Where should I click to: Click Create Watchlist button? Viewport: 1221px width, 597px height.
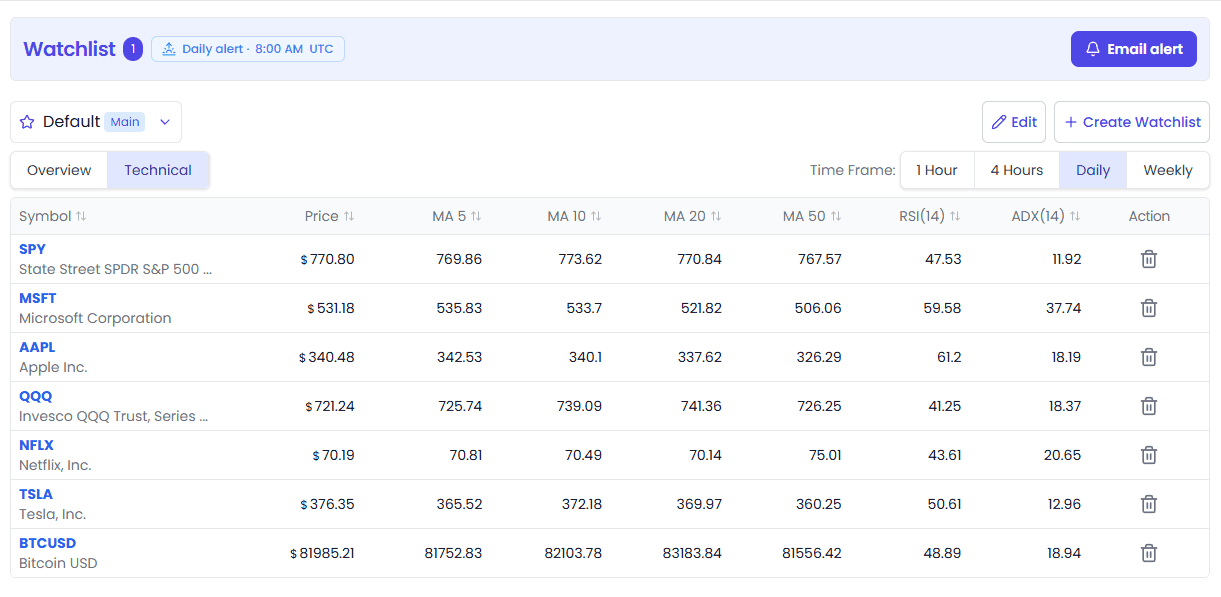coord(1132,122)
